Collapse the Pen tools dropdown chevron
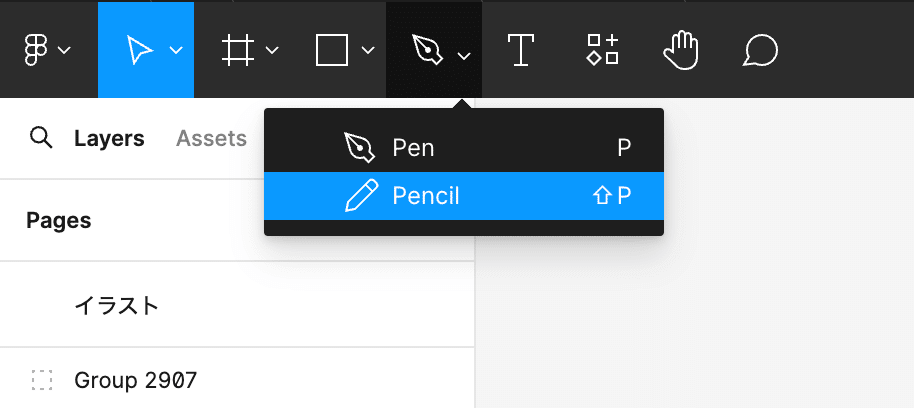The width and height of the screenshot is (914, 408). point(464,56)
